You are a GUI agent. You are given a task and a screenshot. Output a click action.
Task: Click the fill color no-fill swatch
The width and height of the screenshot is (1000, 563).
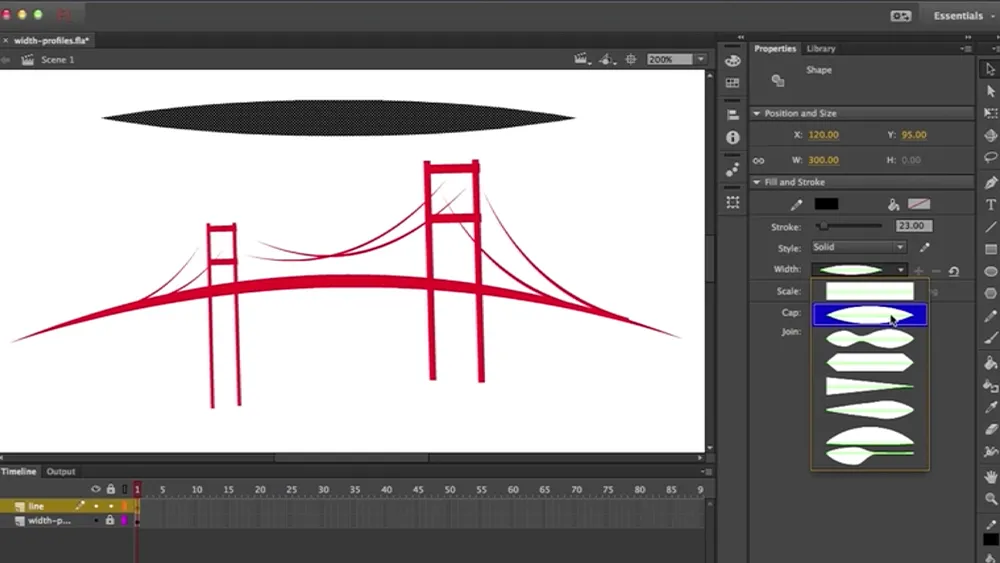[919, 204]
